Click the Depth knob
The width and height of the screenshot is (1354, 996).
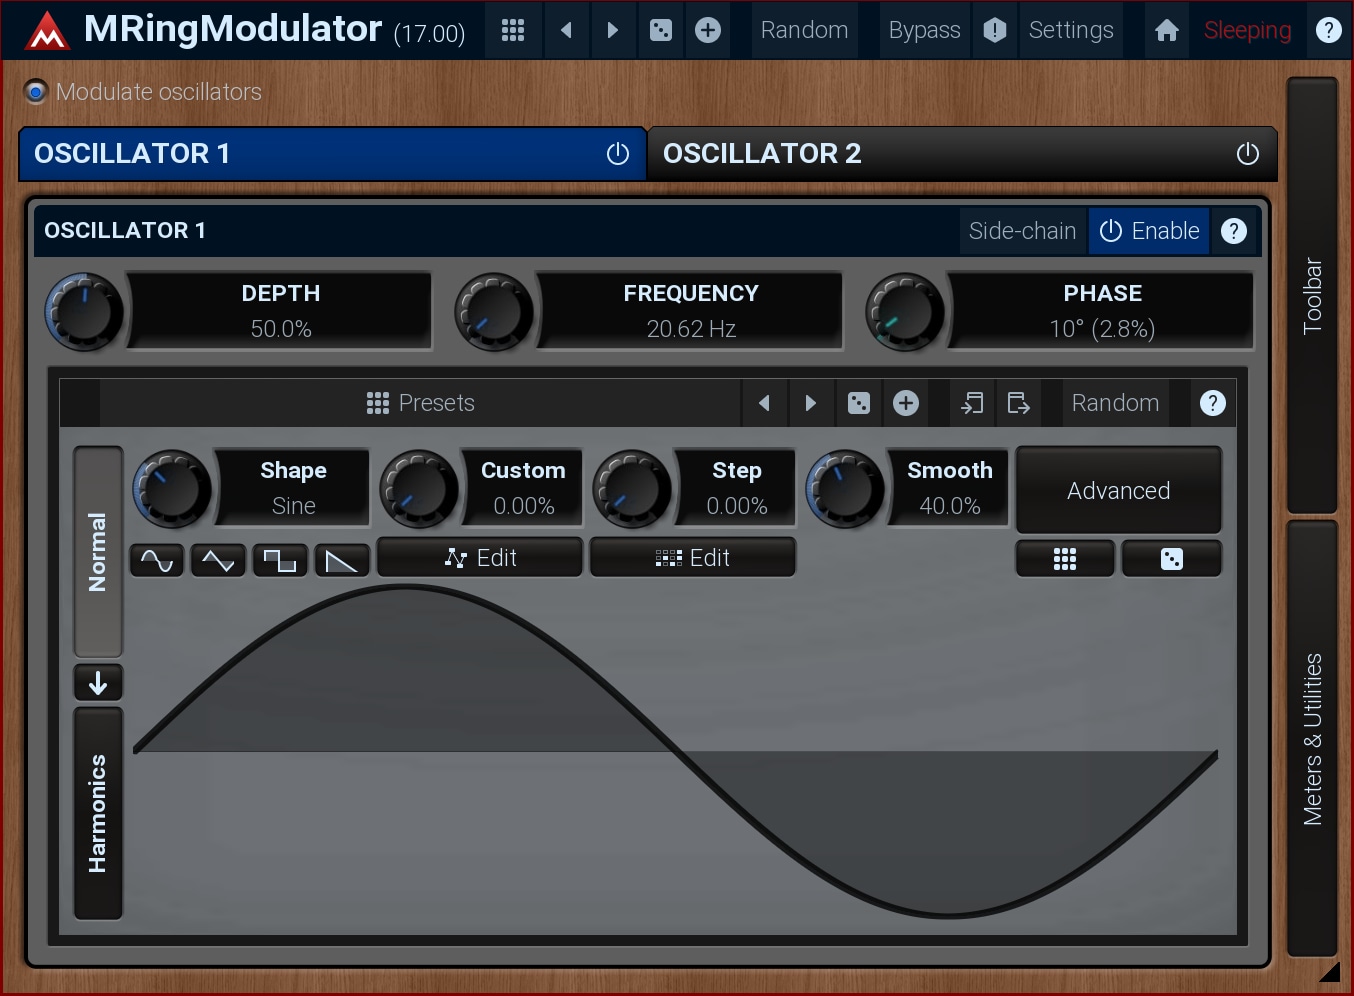pyautogui.click(x=85, y=312)
